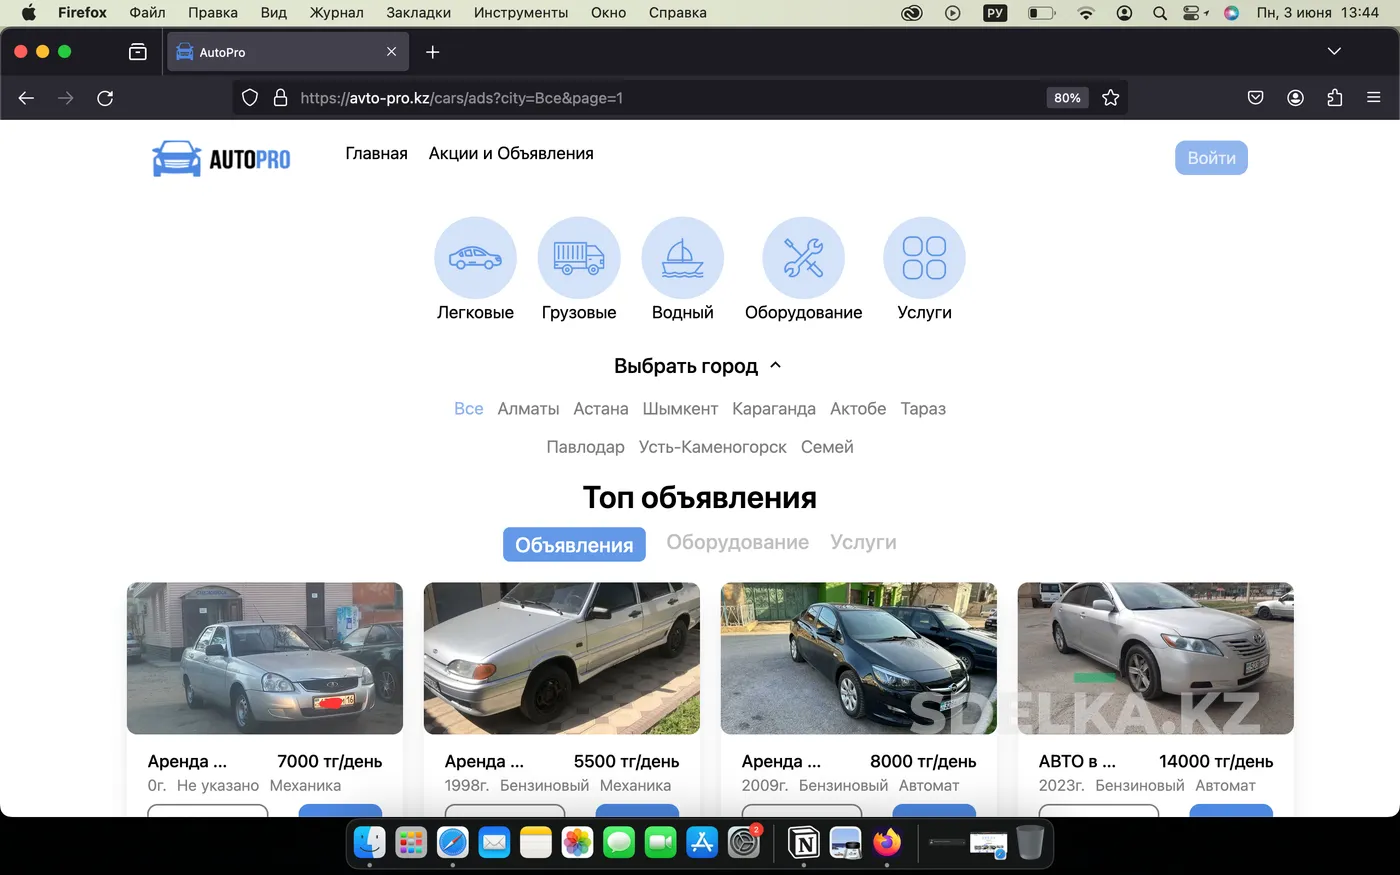Screen dimensions: 1400x875
Task: Filter by city Актобе
Action: point(858,409)
